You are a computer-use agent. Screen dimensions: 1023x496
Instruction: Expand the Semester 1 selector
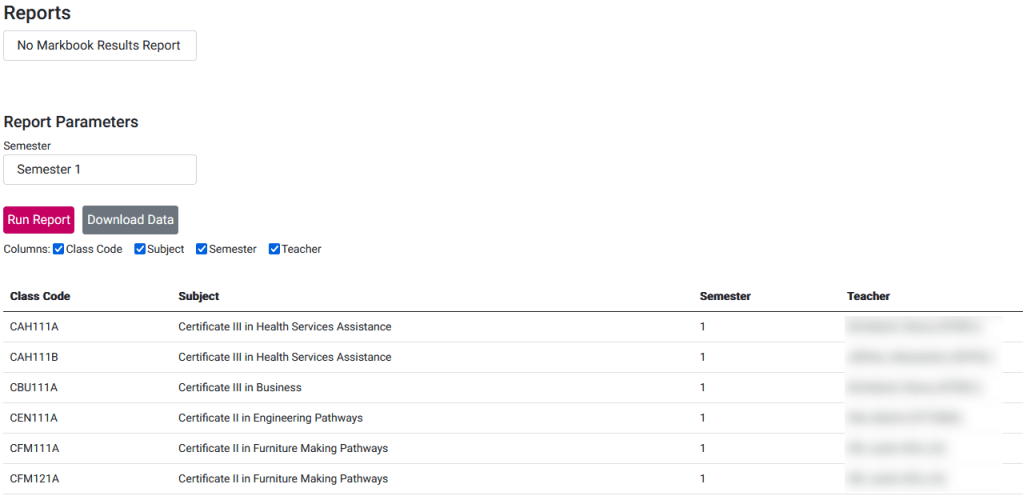(x=100, y=170)
